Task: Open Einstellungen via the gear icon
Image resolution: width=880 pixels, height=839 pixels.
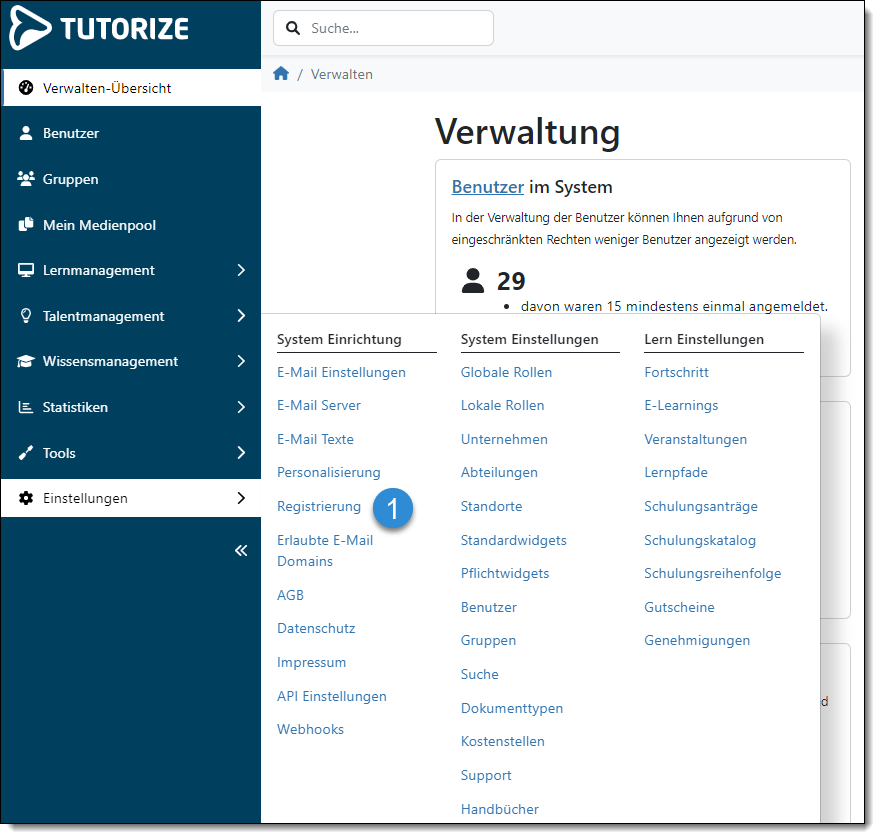Action: [x=24, y=498]
